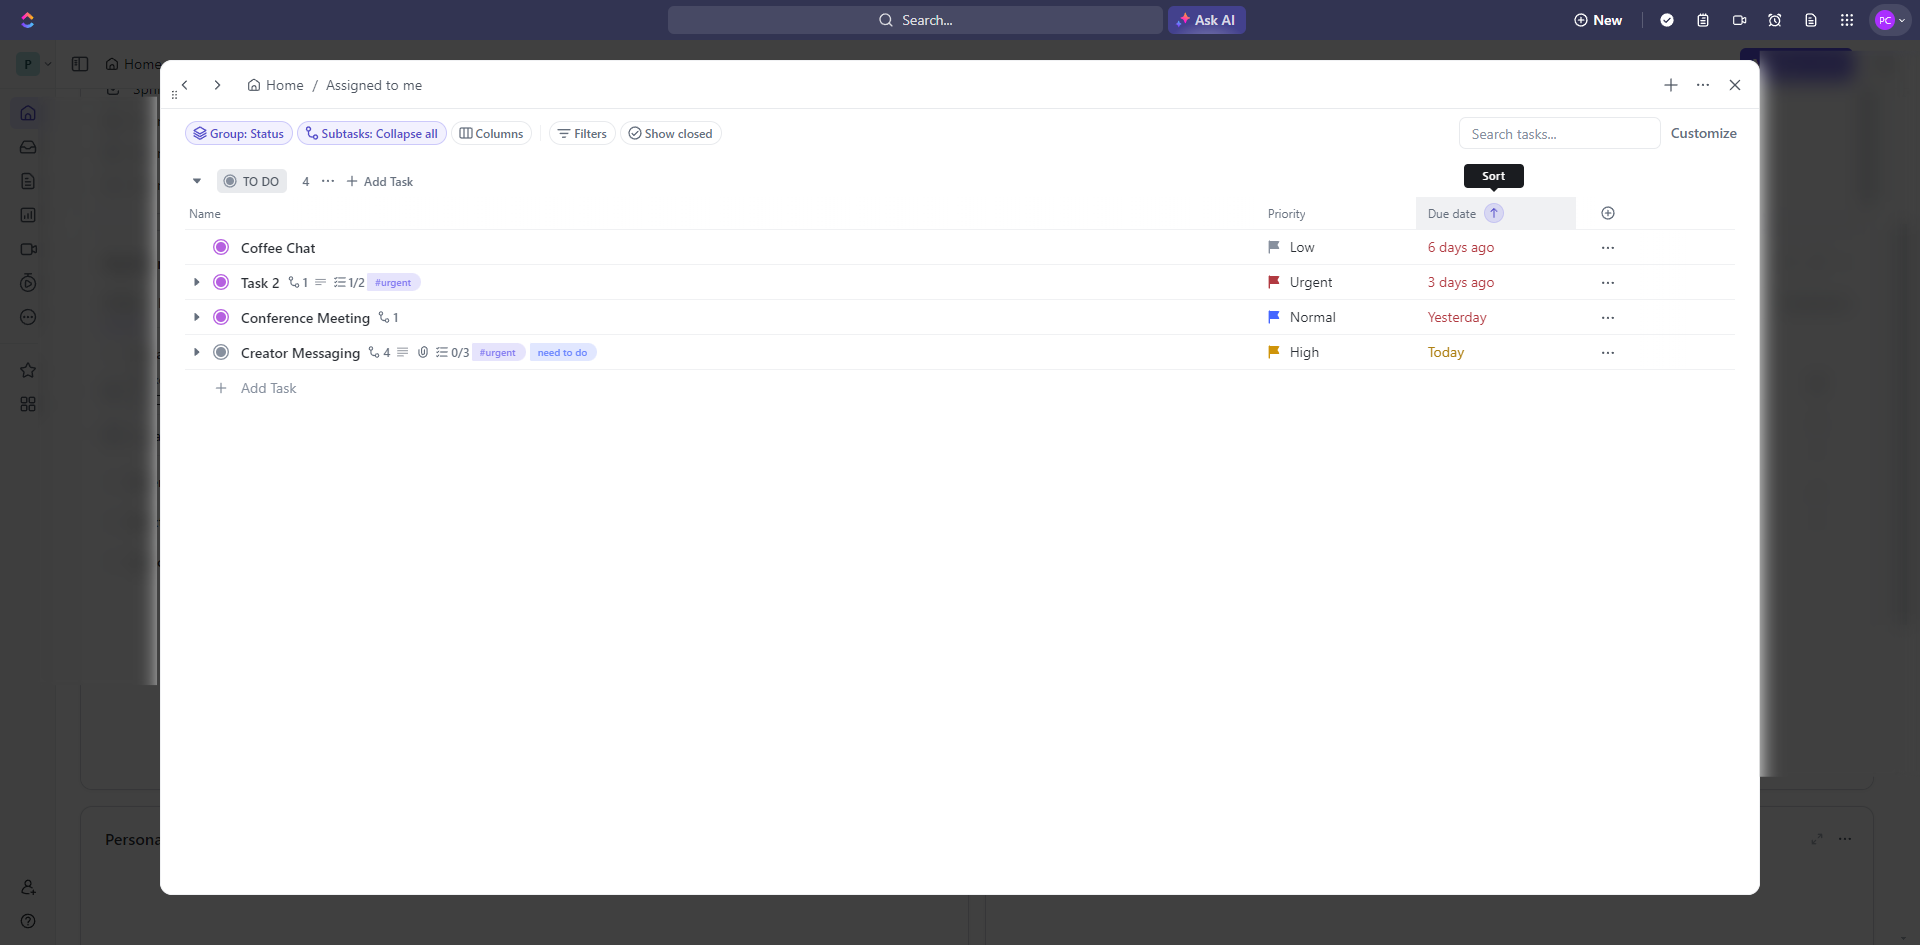Open the Favorites star icon in the sidebar

[28, 370]
